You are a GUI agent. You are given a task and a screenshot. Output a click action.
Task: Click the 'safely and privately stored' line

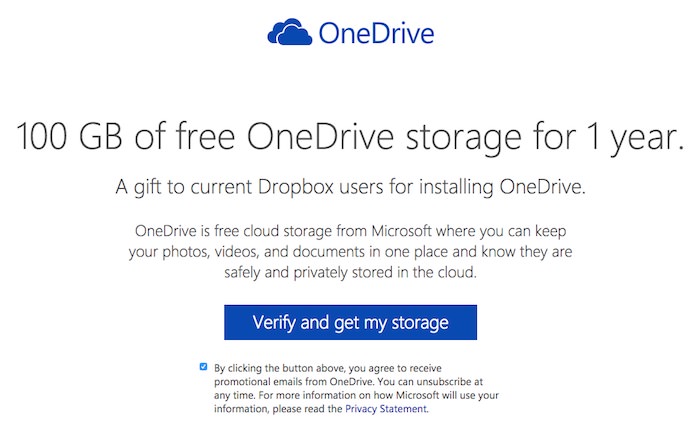pyautogui.click(x=350, y=273)
